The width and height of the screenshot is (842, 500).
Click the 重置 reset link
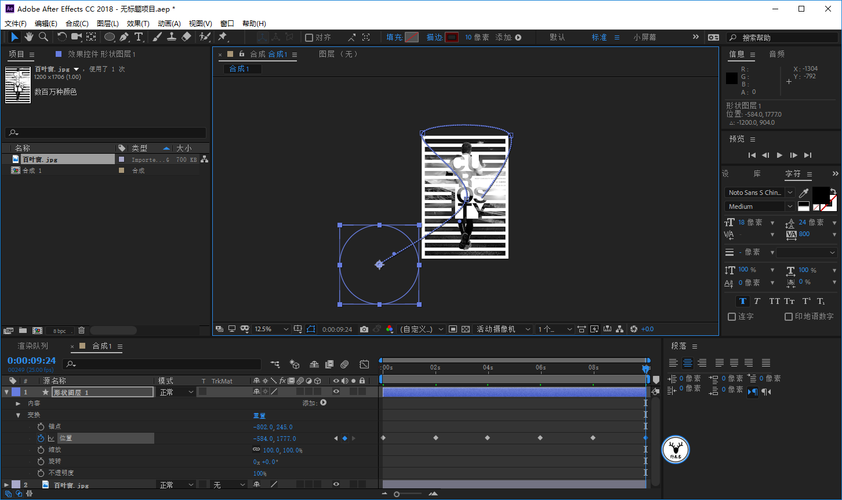[259, 415]
